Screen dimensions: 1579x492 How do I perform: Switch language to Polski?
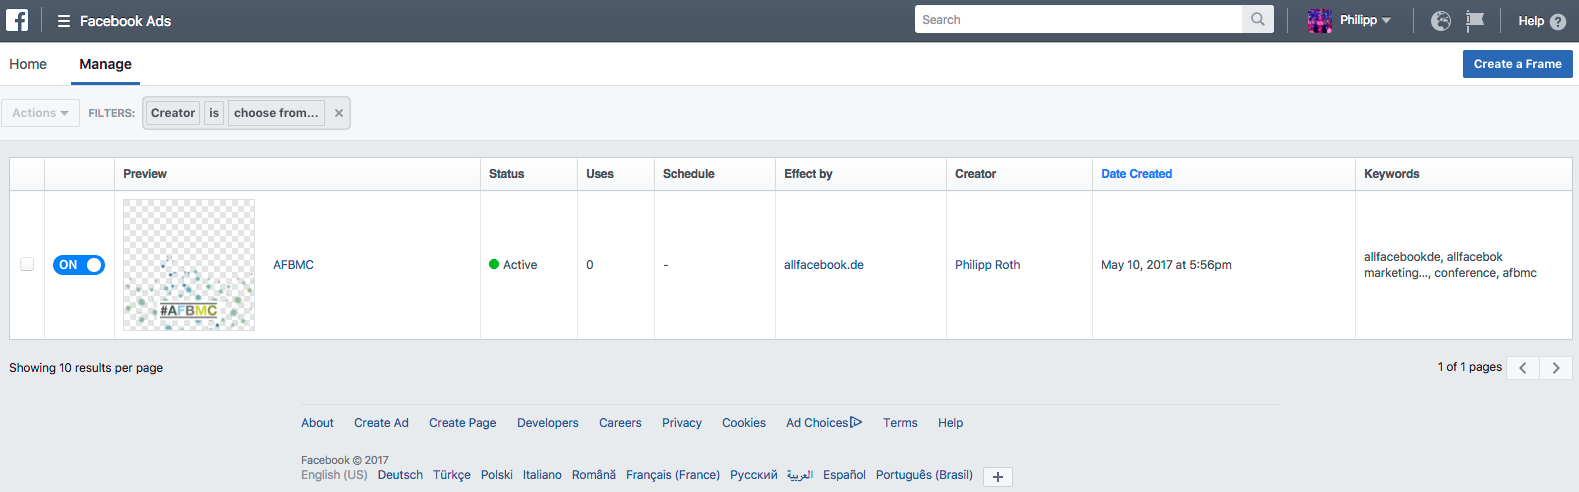(x=497, y=475)
